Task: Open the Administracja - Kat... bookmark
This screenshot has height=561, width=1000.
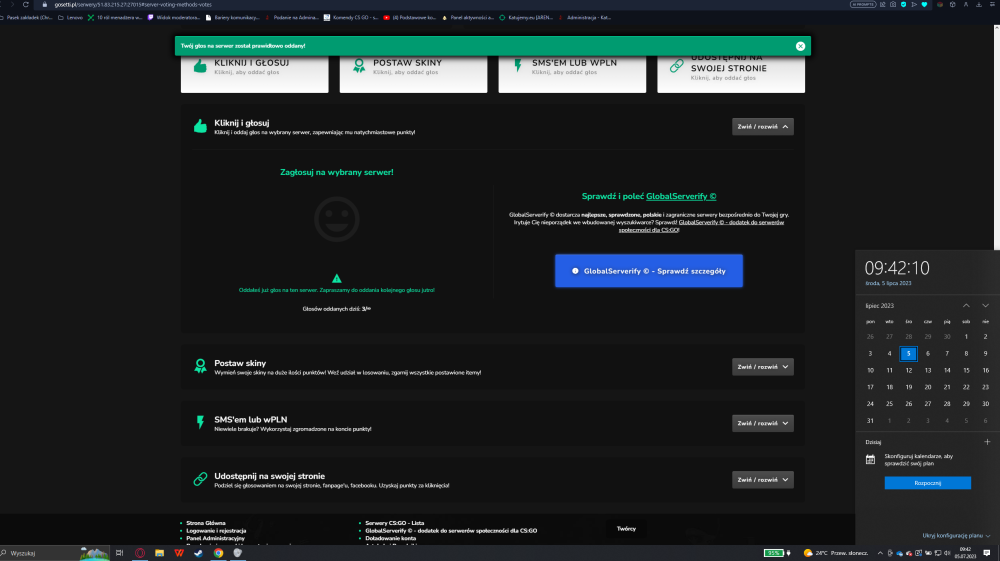Action: [x=584, y=18]
